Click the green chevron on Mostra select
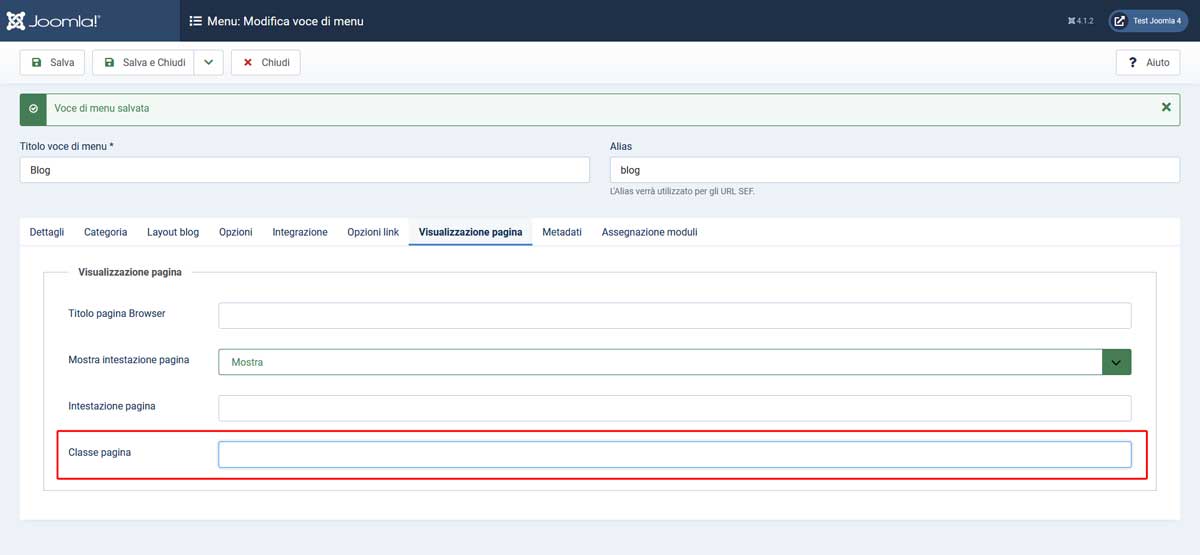The width and height of the screenshot is (1200, 555). point(1116,362)
